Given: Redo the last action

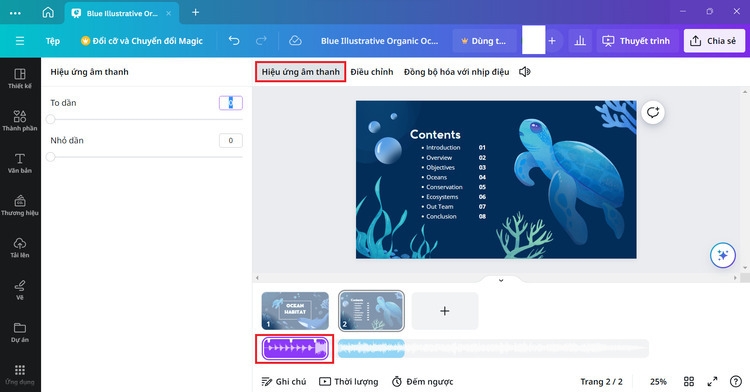Looking at the screenshot, I should [x=261, y=41].
